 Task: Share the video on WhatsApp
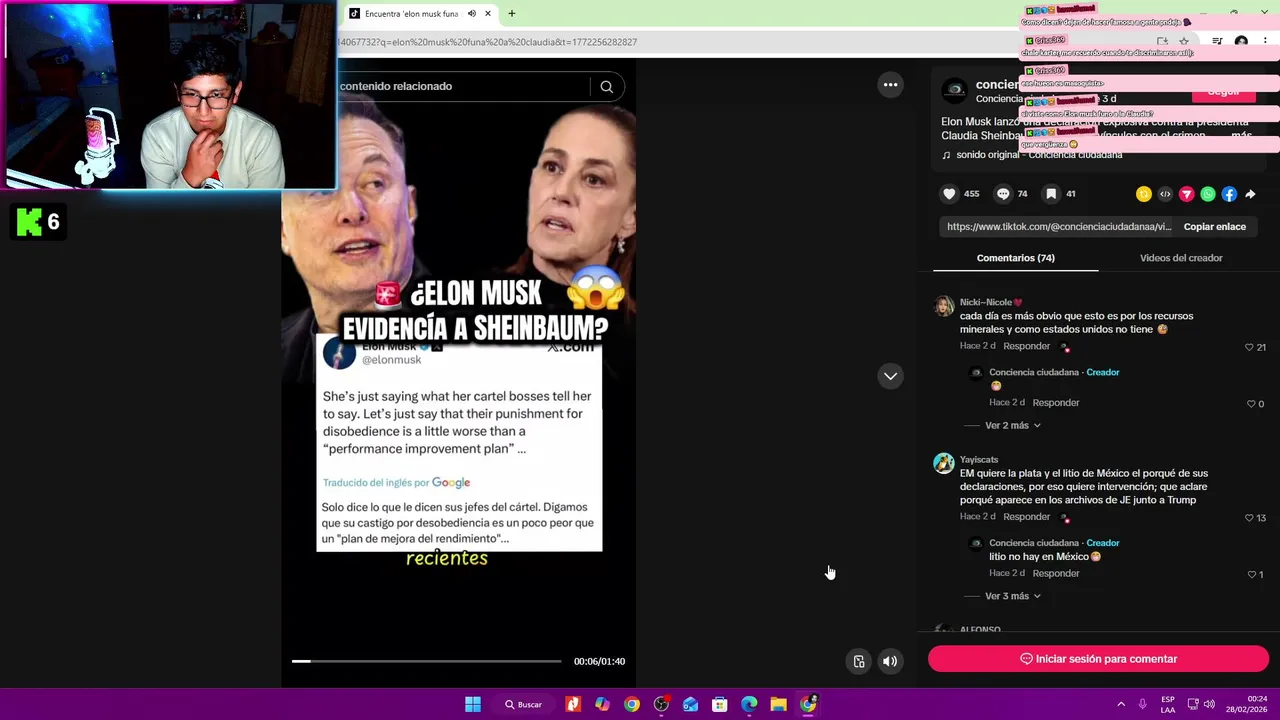tap(1208, 194)
